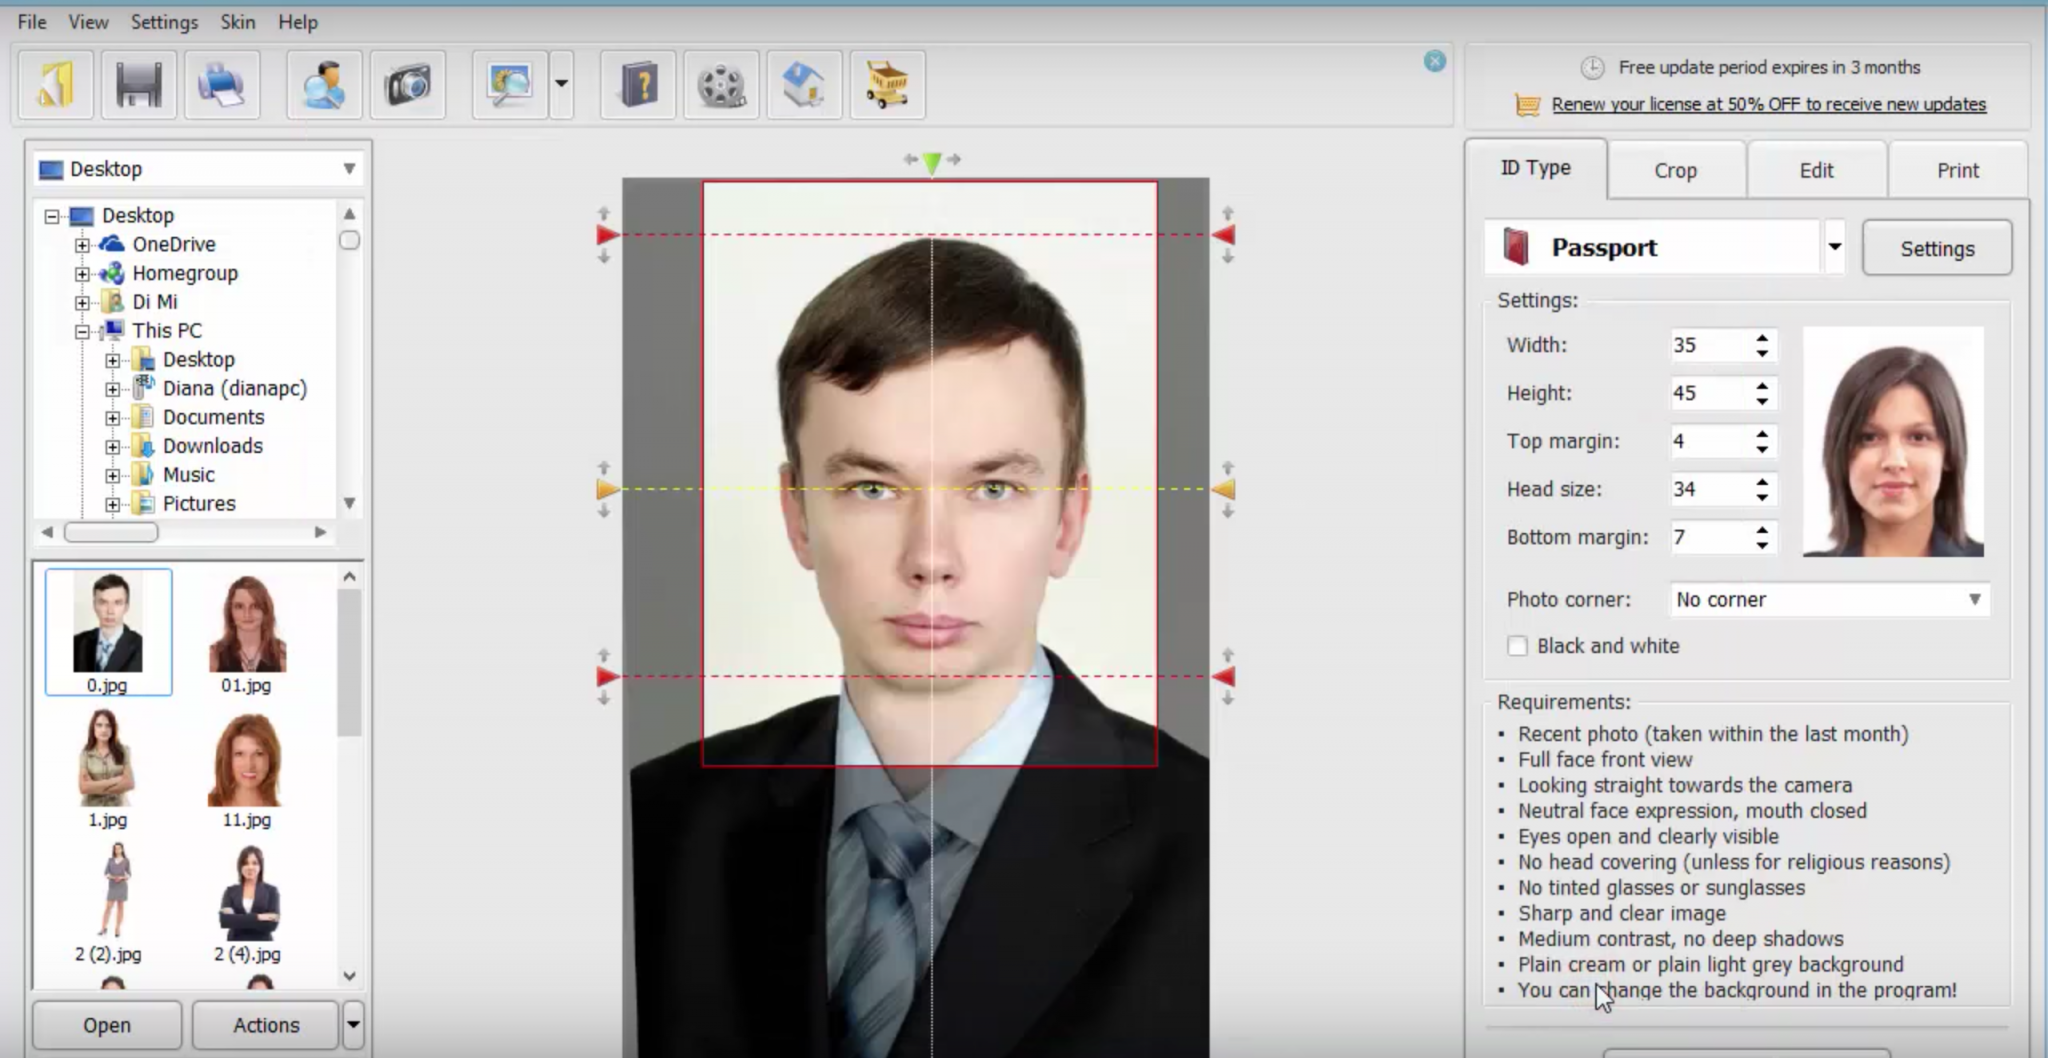This screenshot has width=2048, height=1058.
Task: Switch to the Print tab
Action: 1957,170
